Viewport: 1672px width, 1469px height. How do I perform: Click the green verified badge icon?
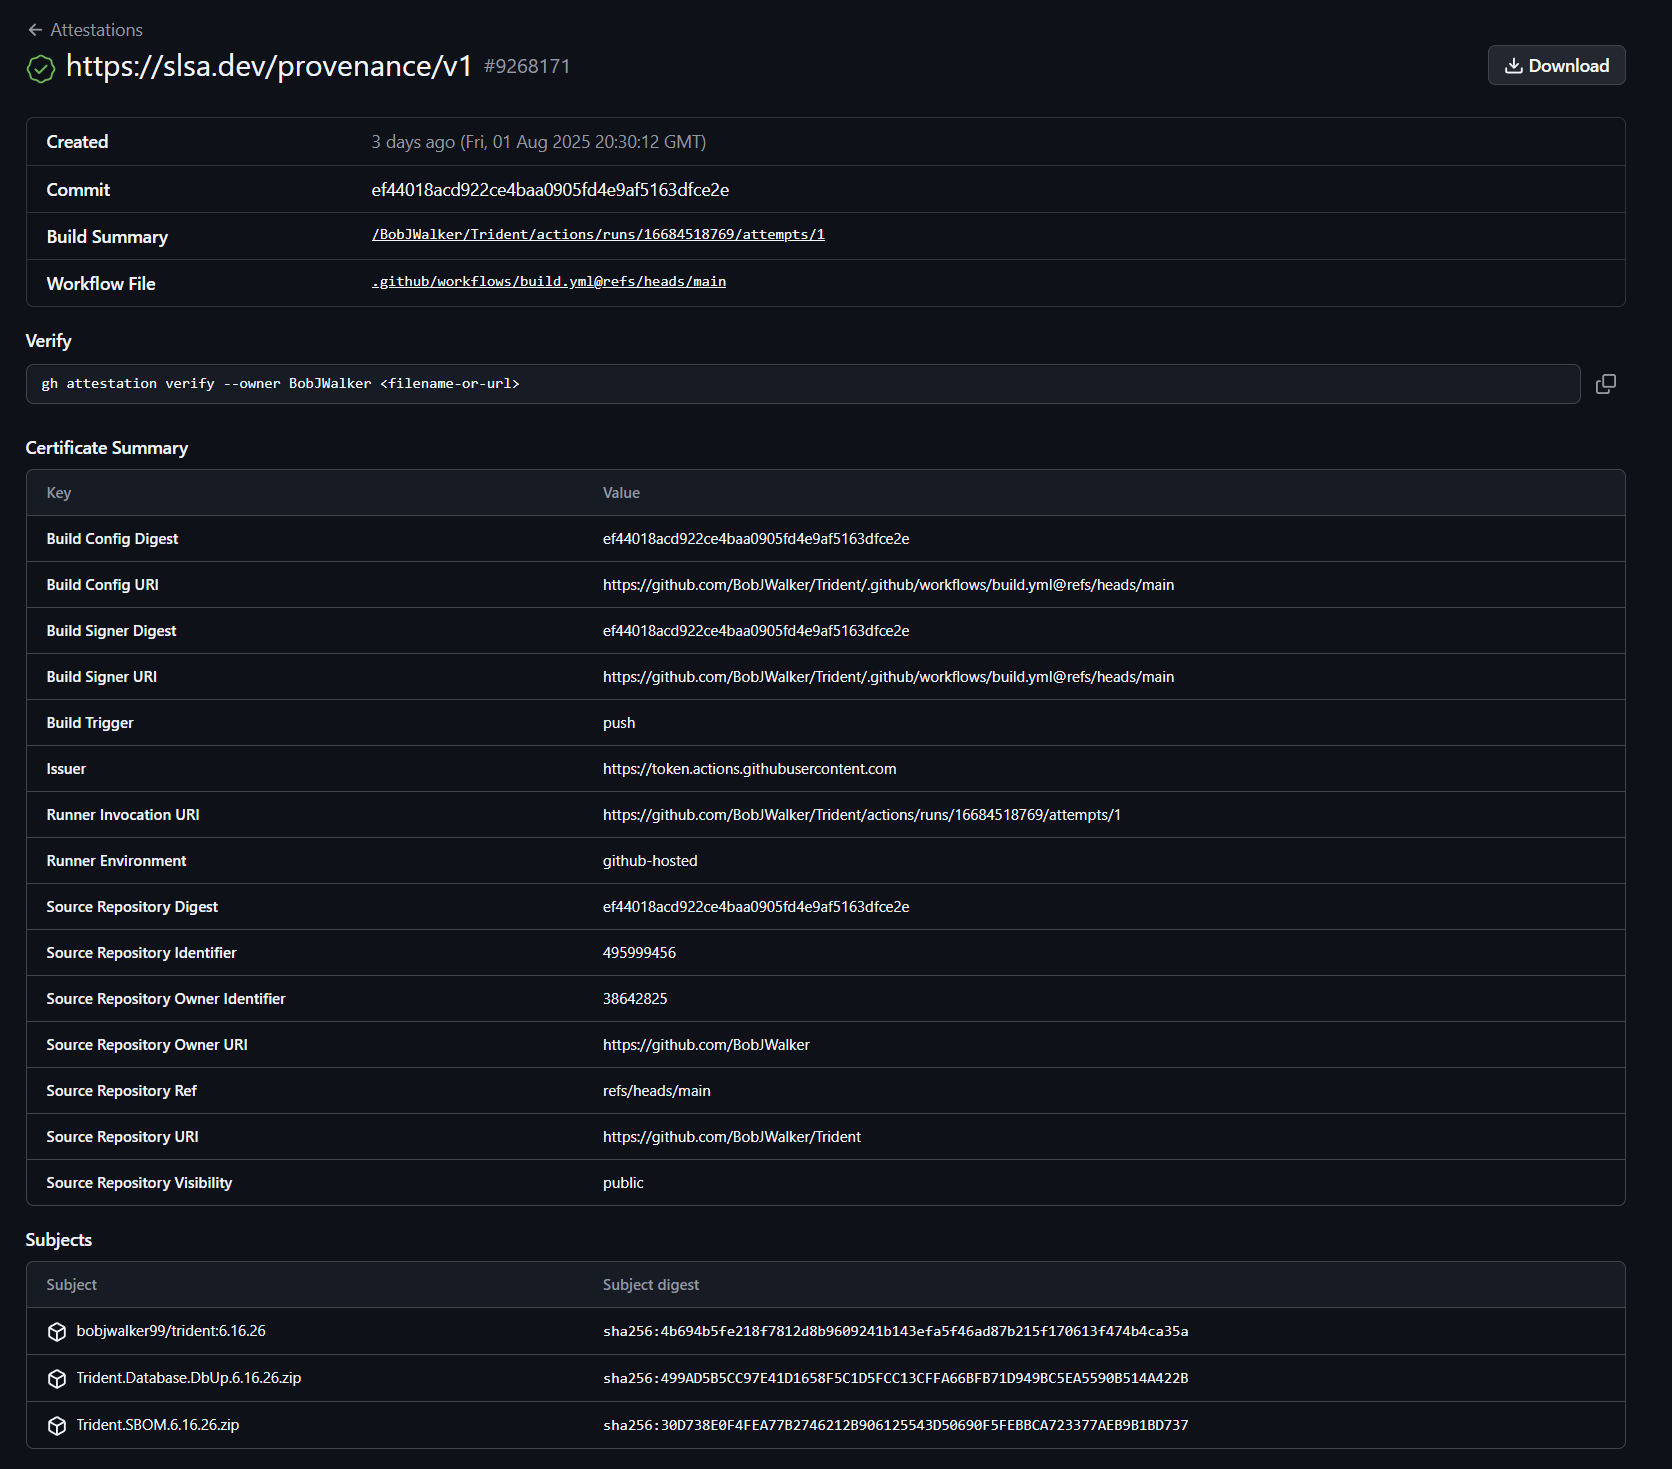pyautogui.click(x=40, y=68)
